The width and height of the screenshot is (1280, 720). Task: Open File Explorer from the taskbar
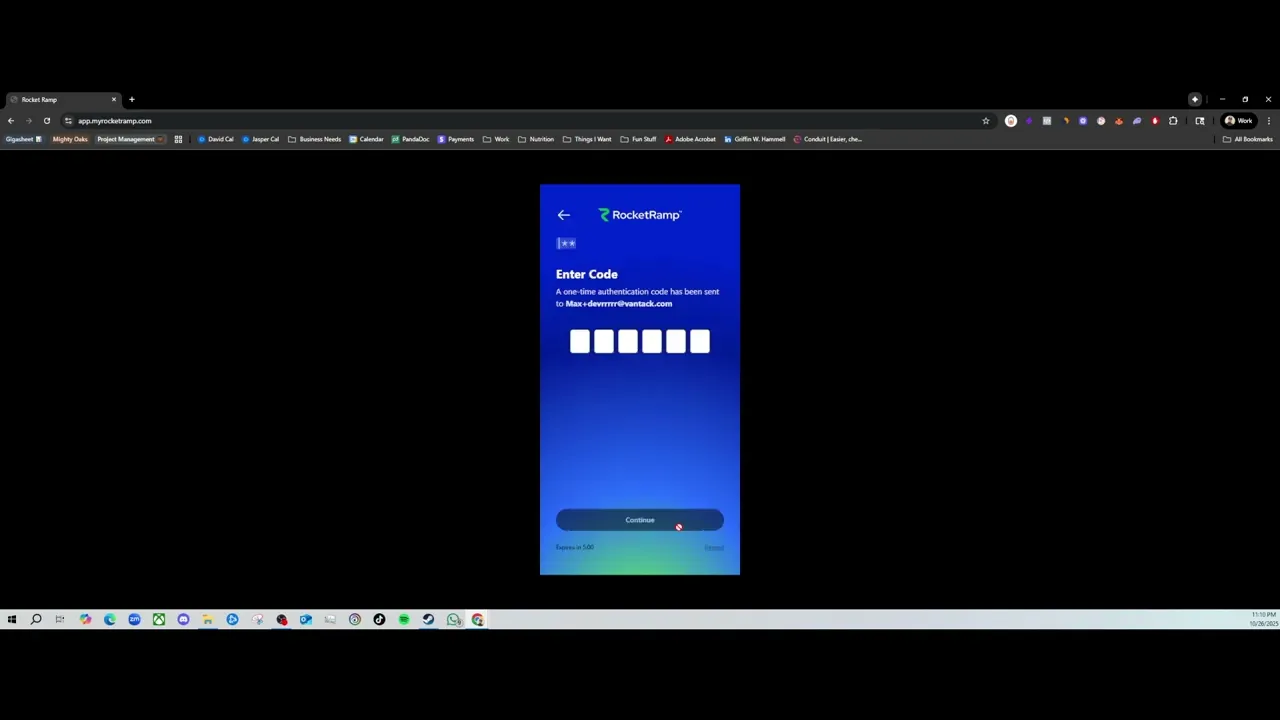(x=208, y=620)
